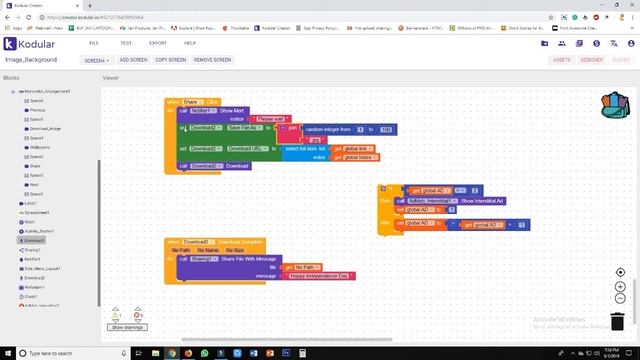
Task: Zoom in the blocks workspace
Action: click(x=620, y=287)
